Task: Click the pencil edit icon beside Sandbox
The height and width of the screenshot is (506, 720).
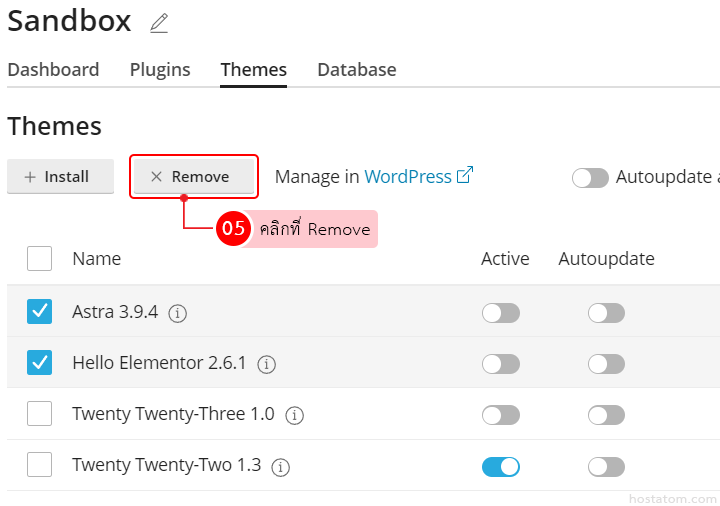Action: 159,23
